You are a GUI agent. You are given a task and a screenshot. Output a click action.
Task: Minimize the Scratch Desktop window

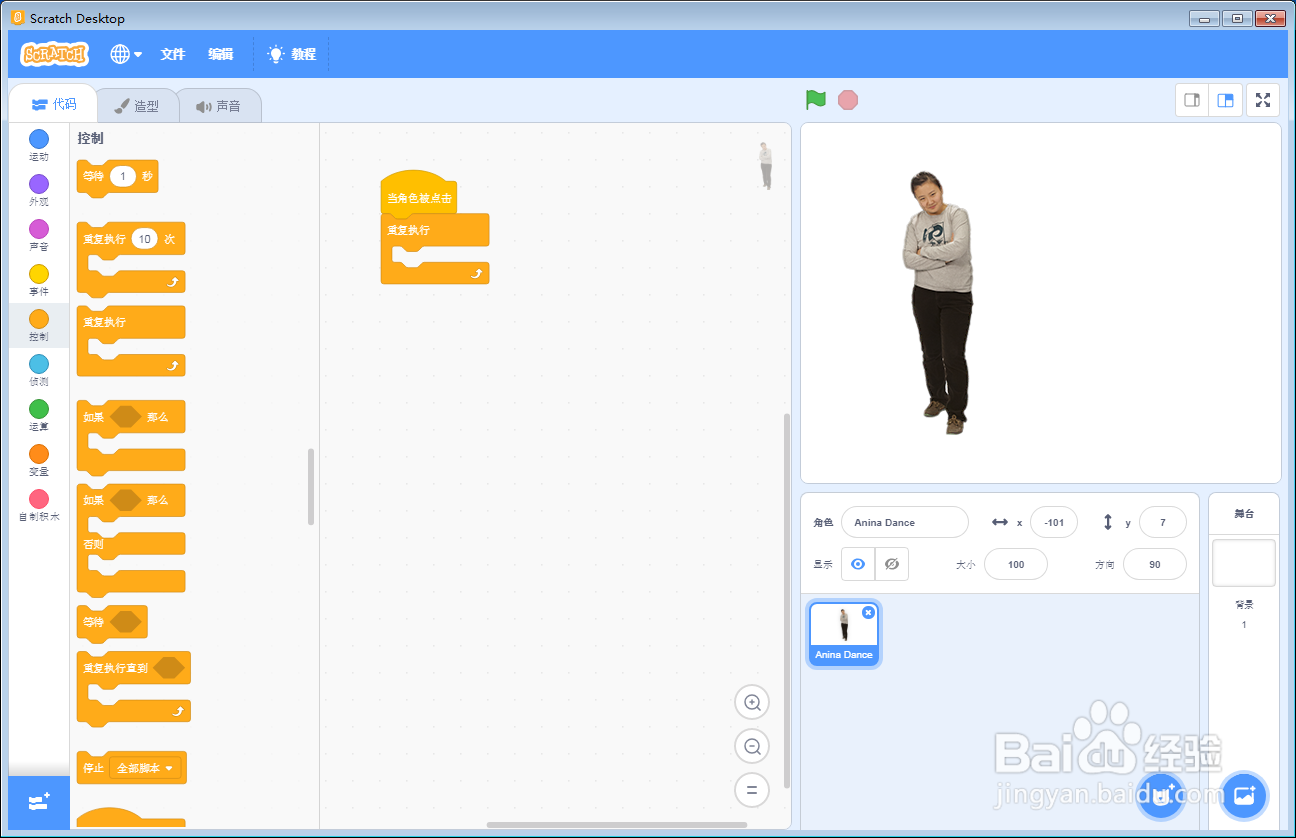(1204, 18)
